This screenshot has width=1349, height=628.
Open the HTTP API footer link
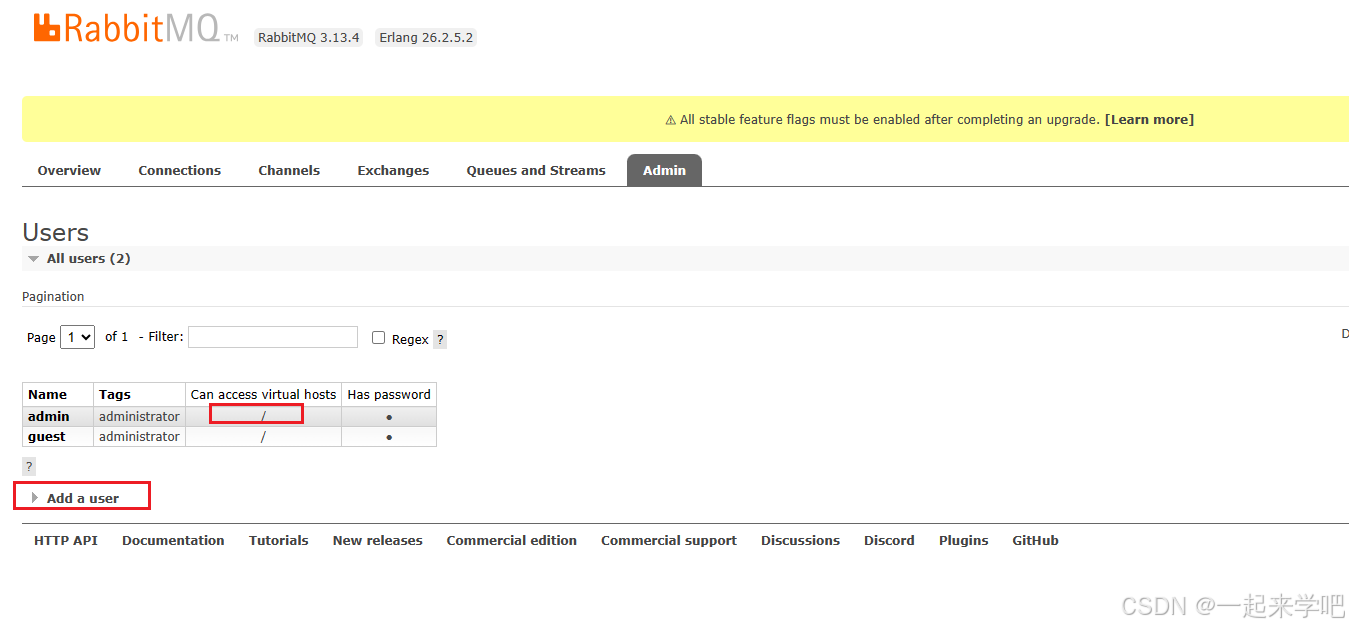tap(66, 541)
